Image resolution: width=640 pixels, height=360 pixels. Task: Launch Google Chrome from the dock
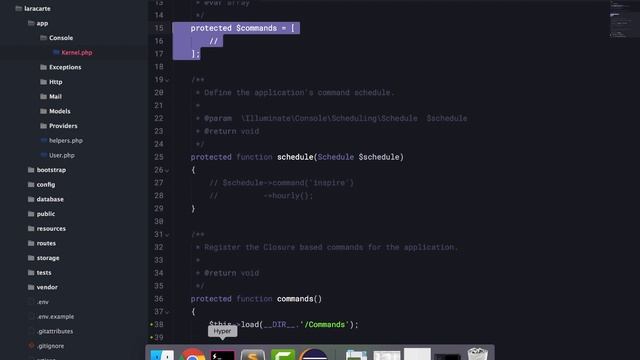tap(193, 354)
